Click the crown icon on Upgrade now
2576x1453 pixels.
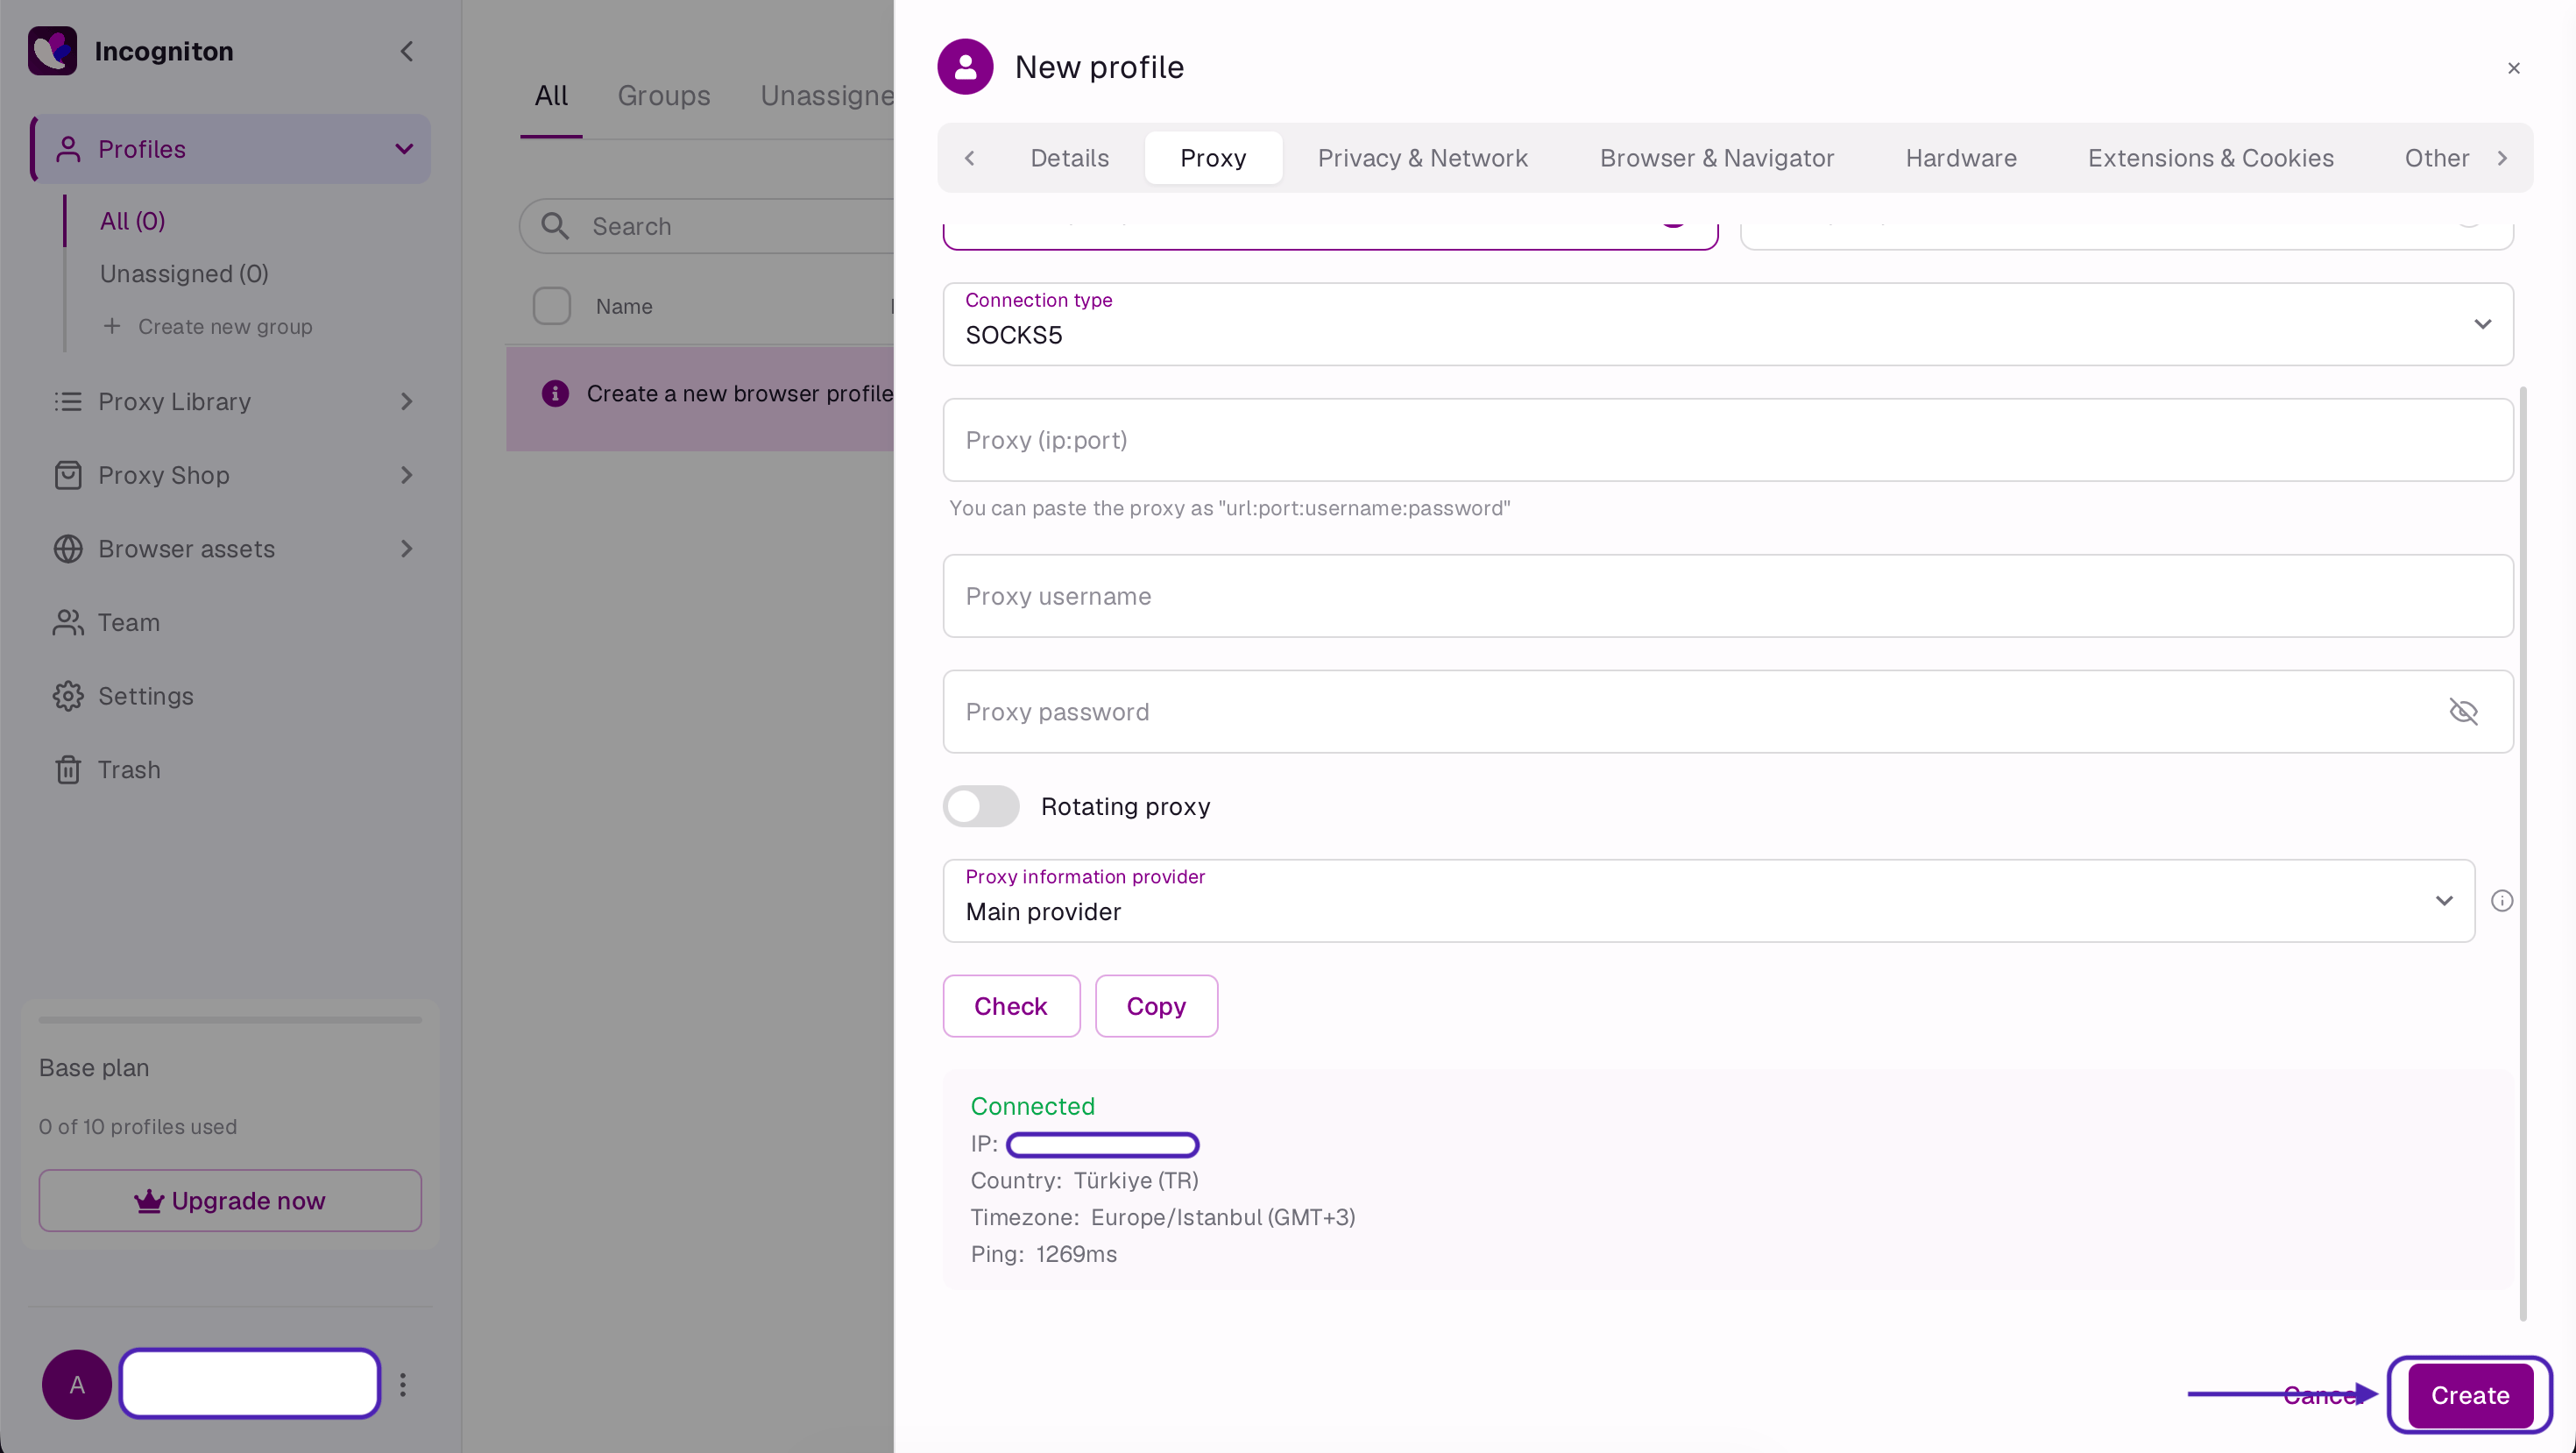click(x=149, y=1201)
